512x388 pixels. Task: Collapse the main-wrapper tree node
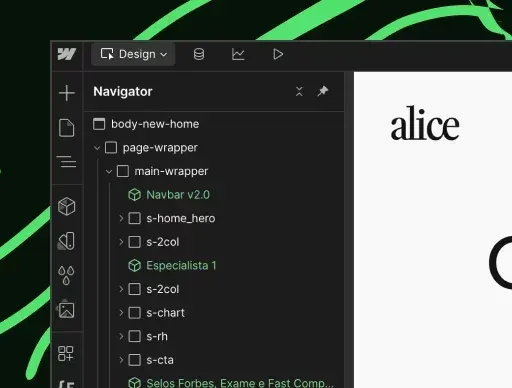tap(109, 171)
